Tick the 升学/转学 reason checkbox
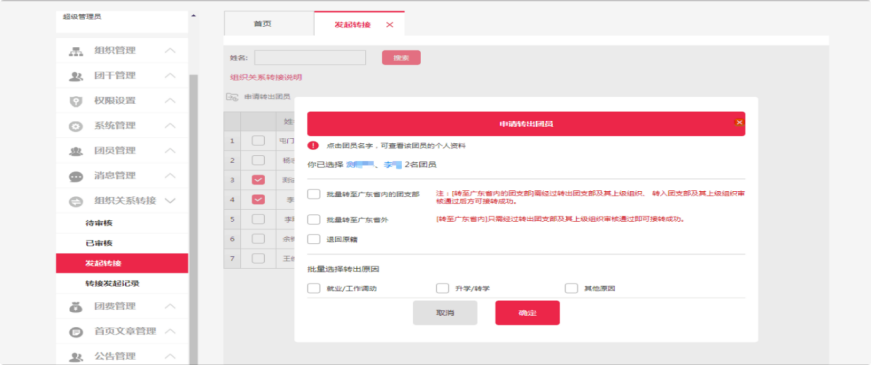872x366 pixels. (442, 288)
